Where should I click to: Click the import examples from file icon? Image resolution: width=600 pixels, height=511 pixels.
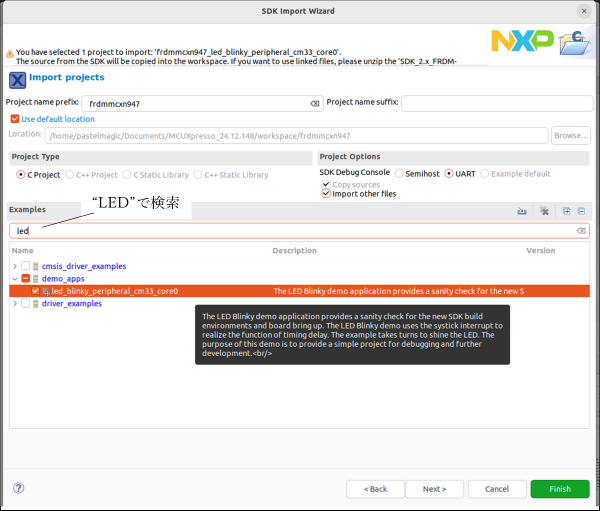point(522,211)
